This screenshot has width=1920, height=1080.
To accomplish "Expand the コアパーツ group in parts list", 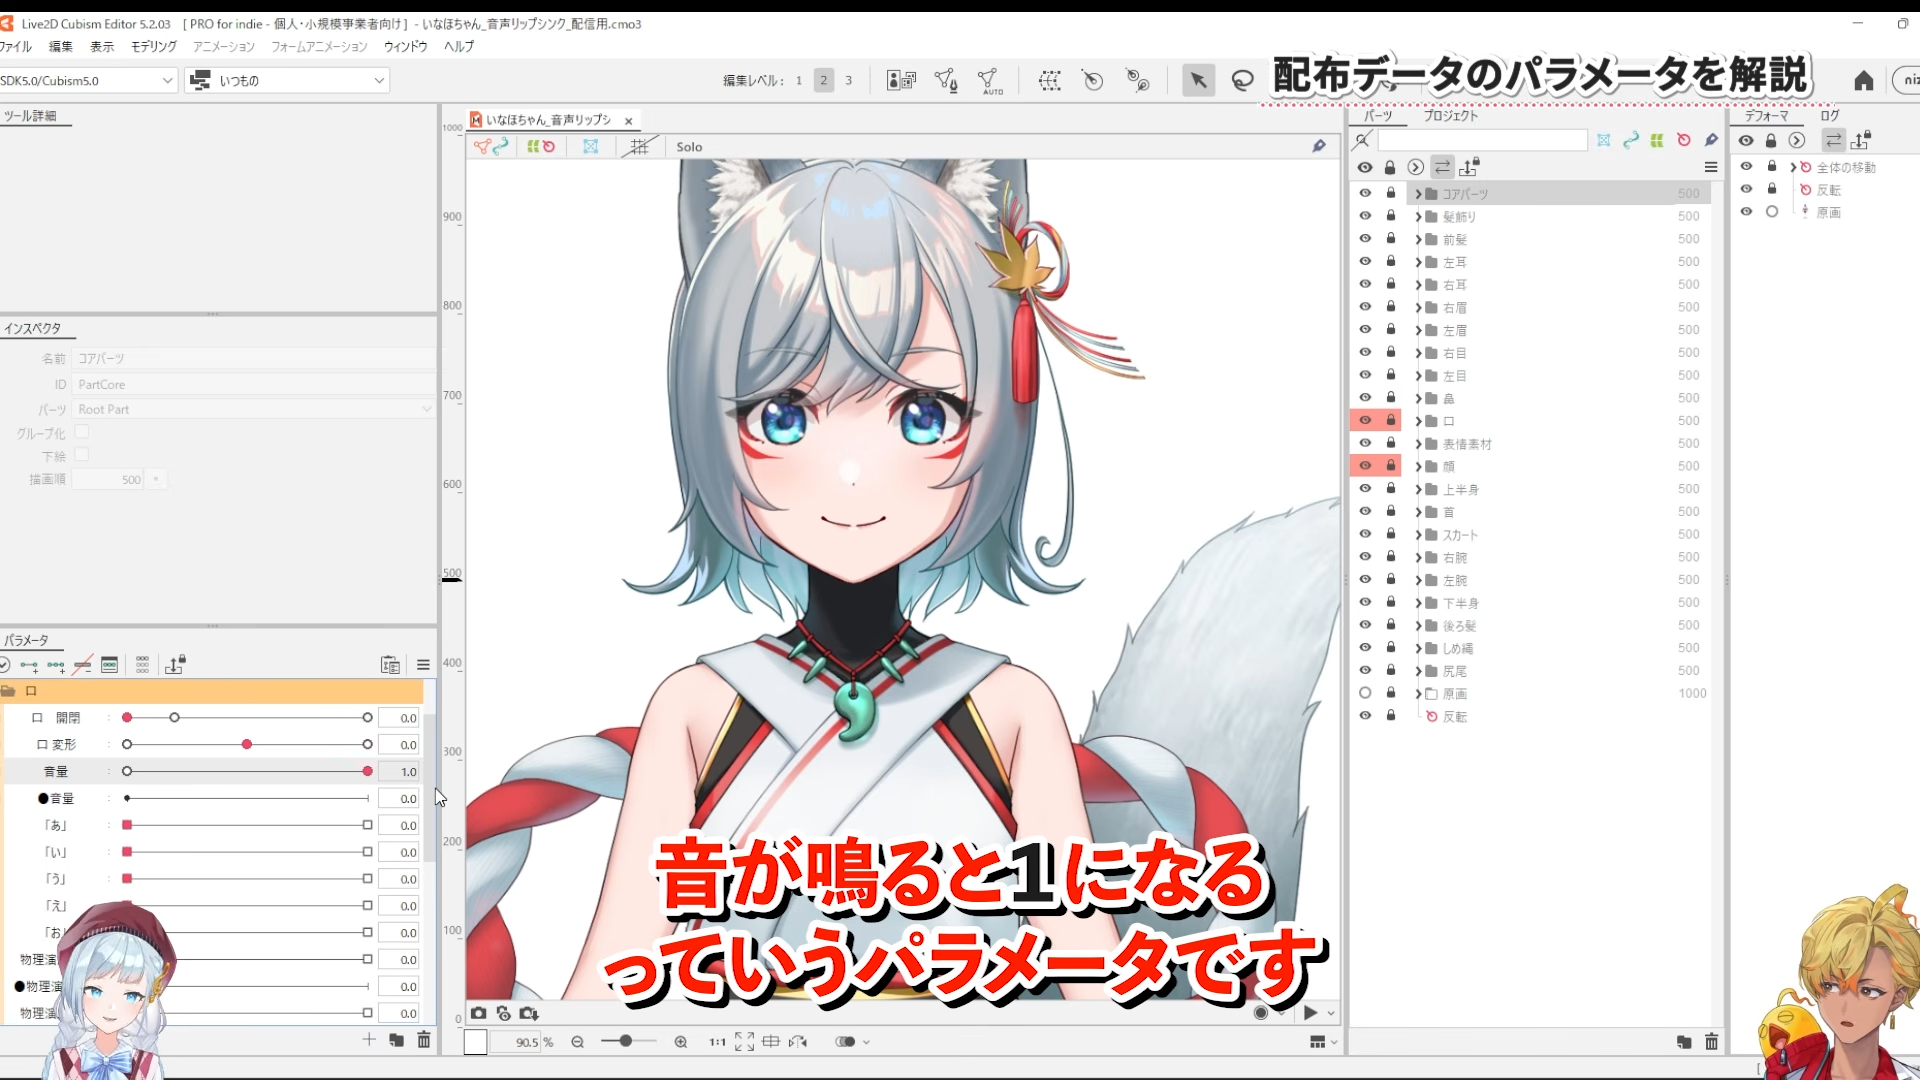I will [x=1417, y=193].
